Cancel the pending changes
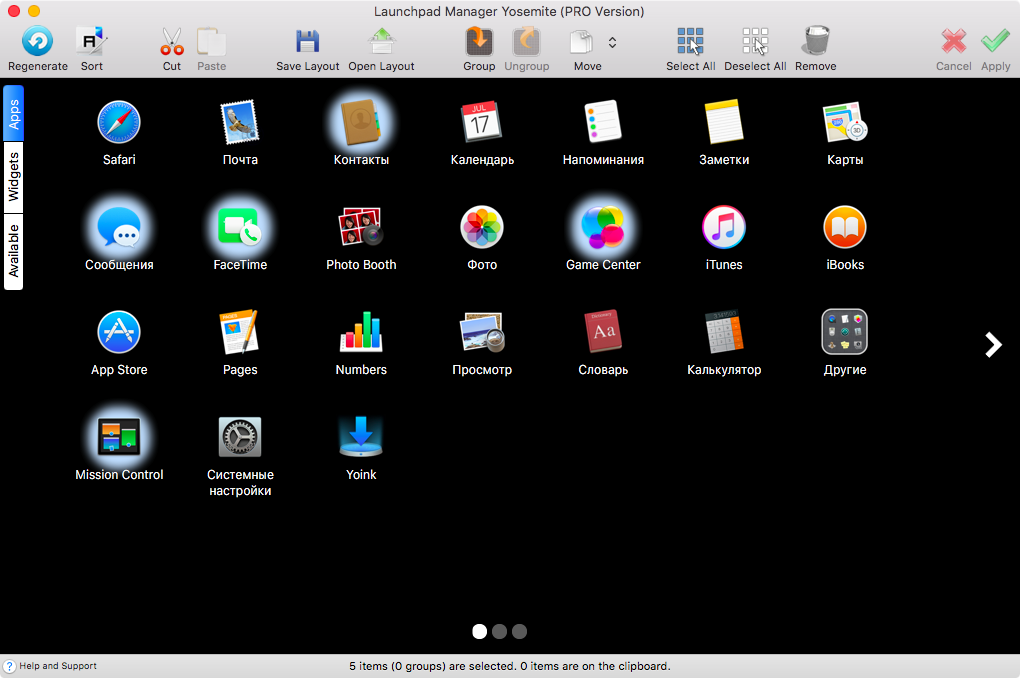 click(x=953, y=42)
